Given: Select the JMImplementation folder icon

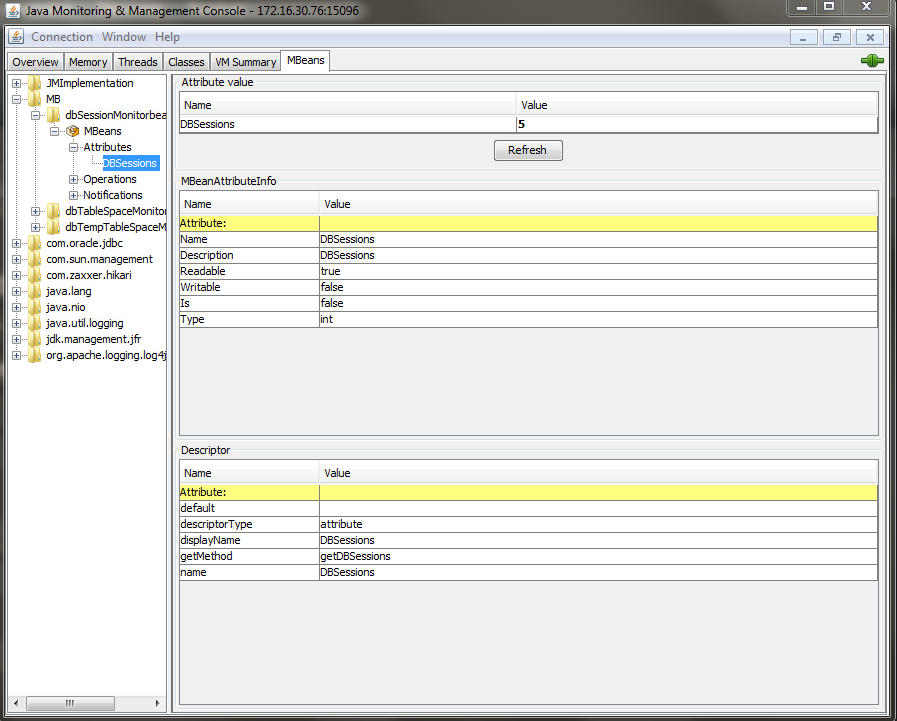Looking at the screenshot, I should click(x=34, y=83).
